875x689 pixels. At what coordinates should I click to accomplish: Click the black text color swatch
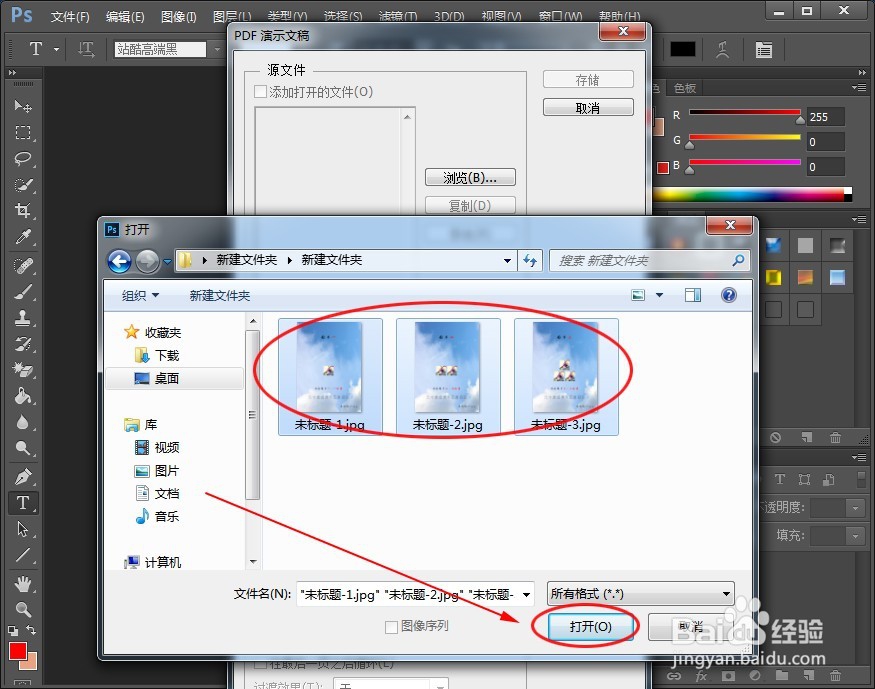coord(682,50)
